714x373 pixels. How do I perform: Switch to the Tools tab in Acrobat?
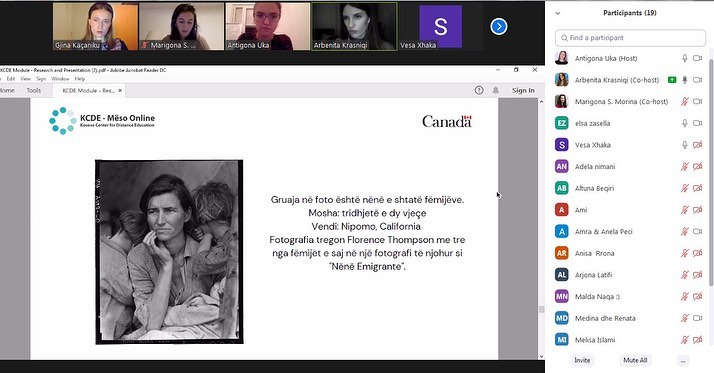point(34,90)
